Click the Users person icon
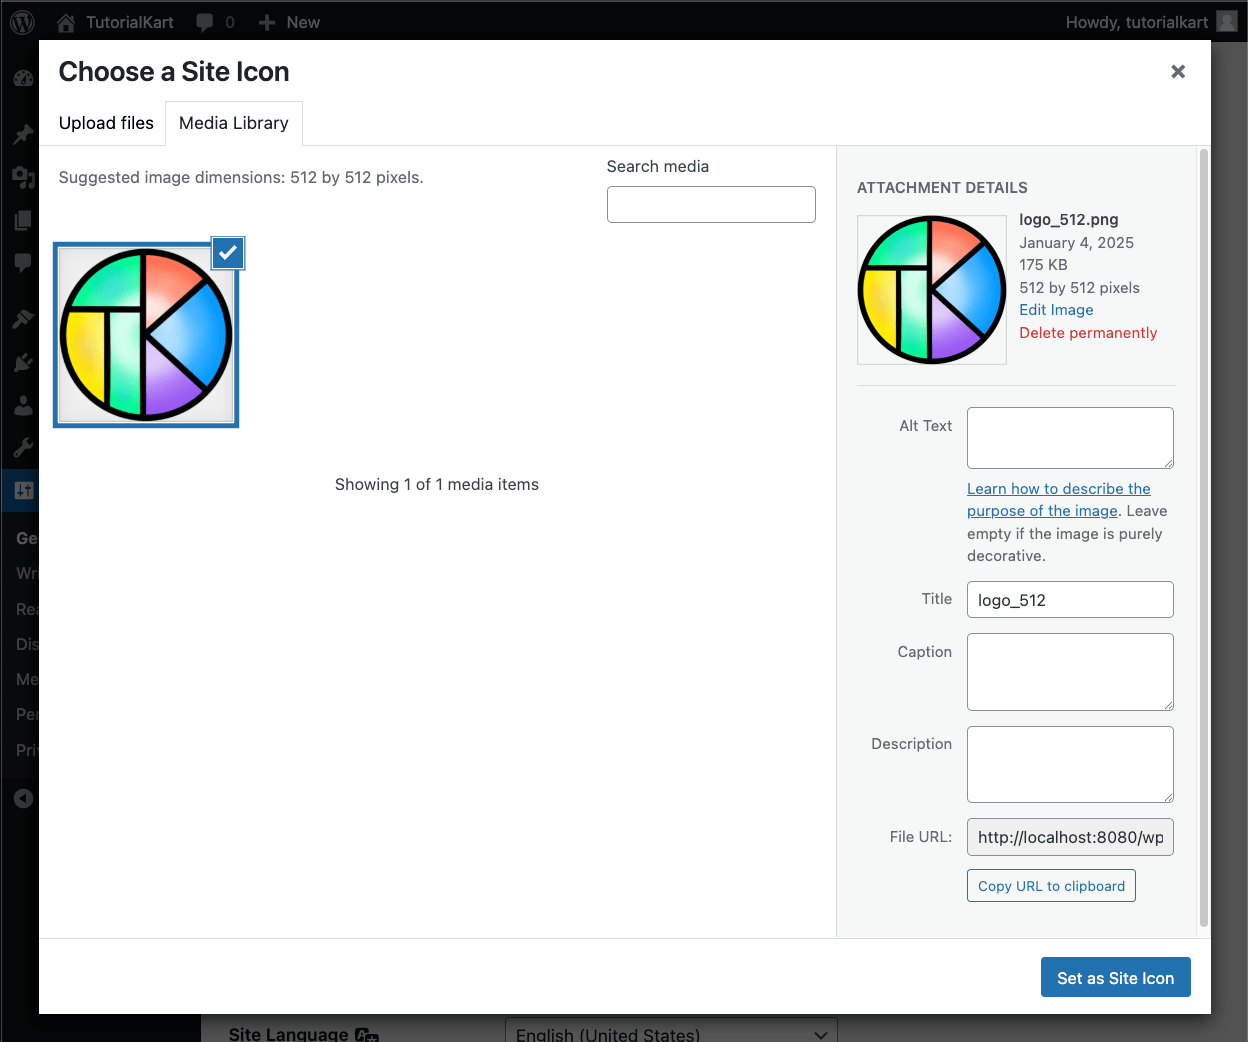 (x=21, y=405)
